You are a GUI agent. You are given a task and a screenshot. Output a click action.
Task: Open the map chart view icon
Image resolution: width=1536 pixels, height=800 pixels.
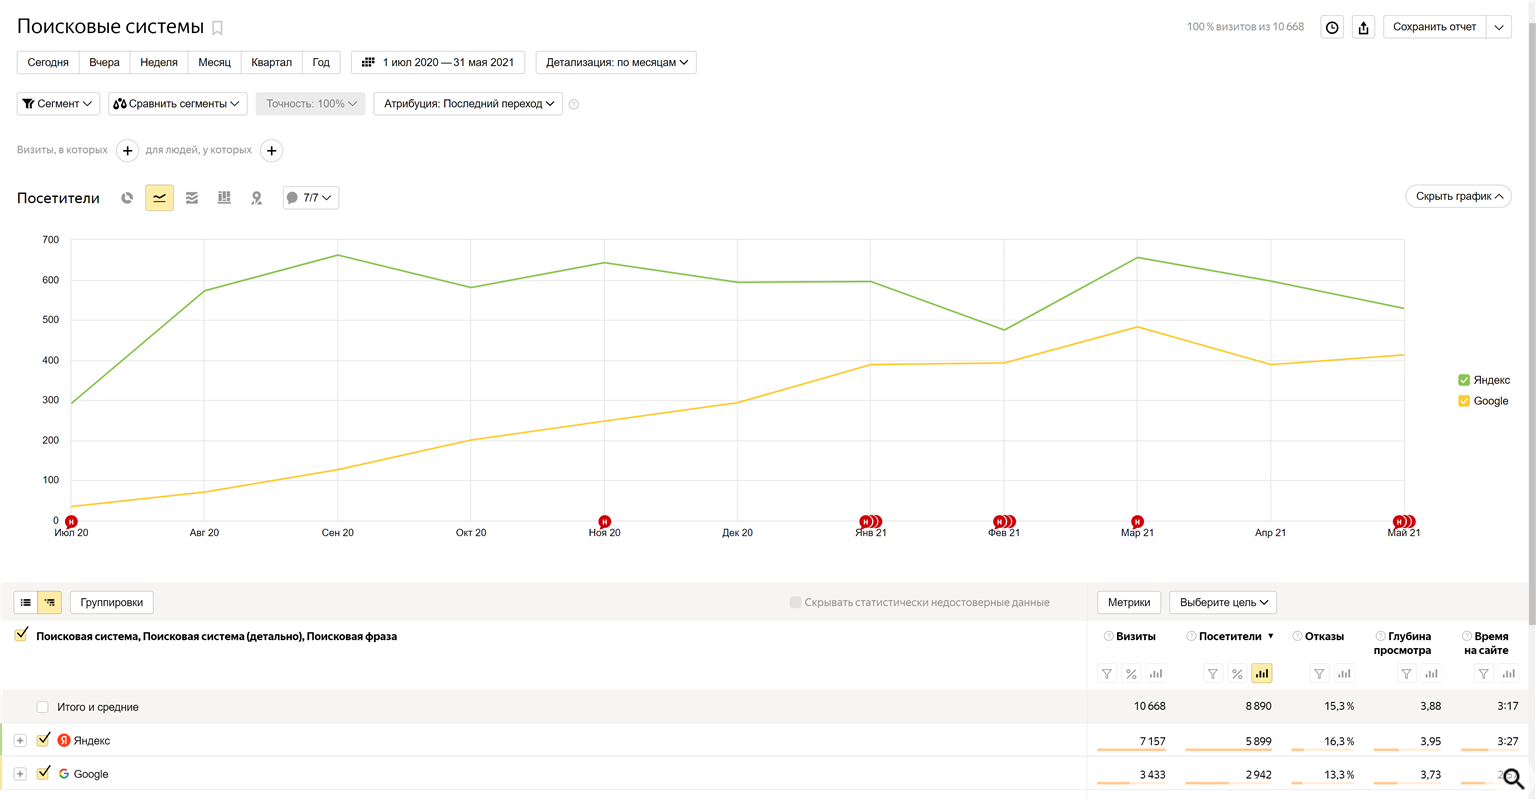point(257,198)
